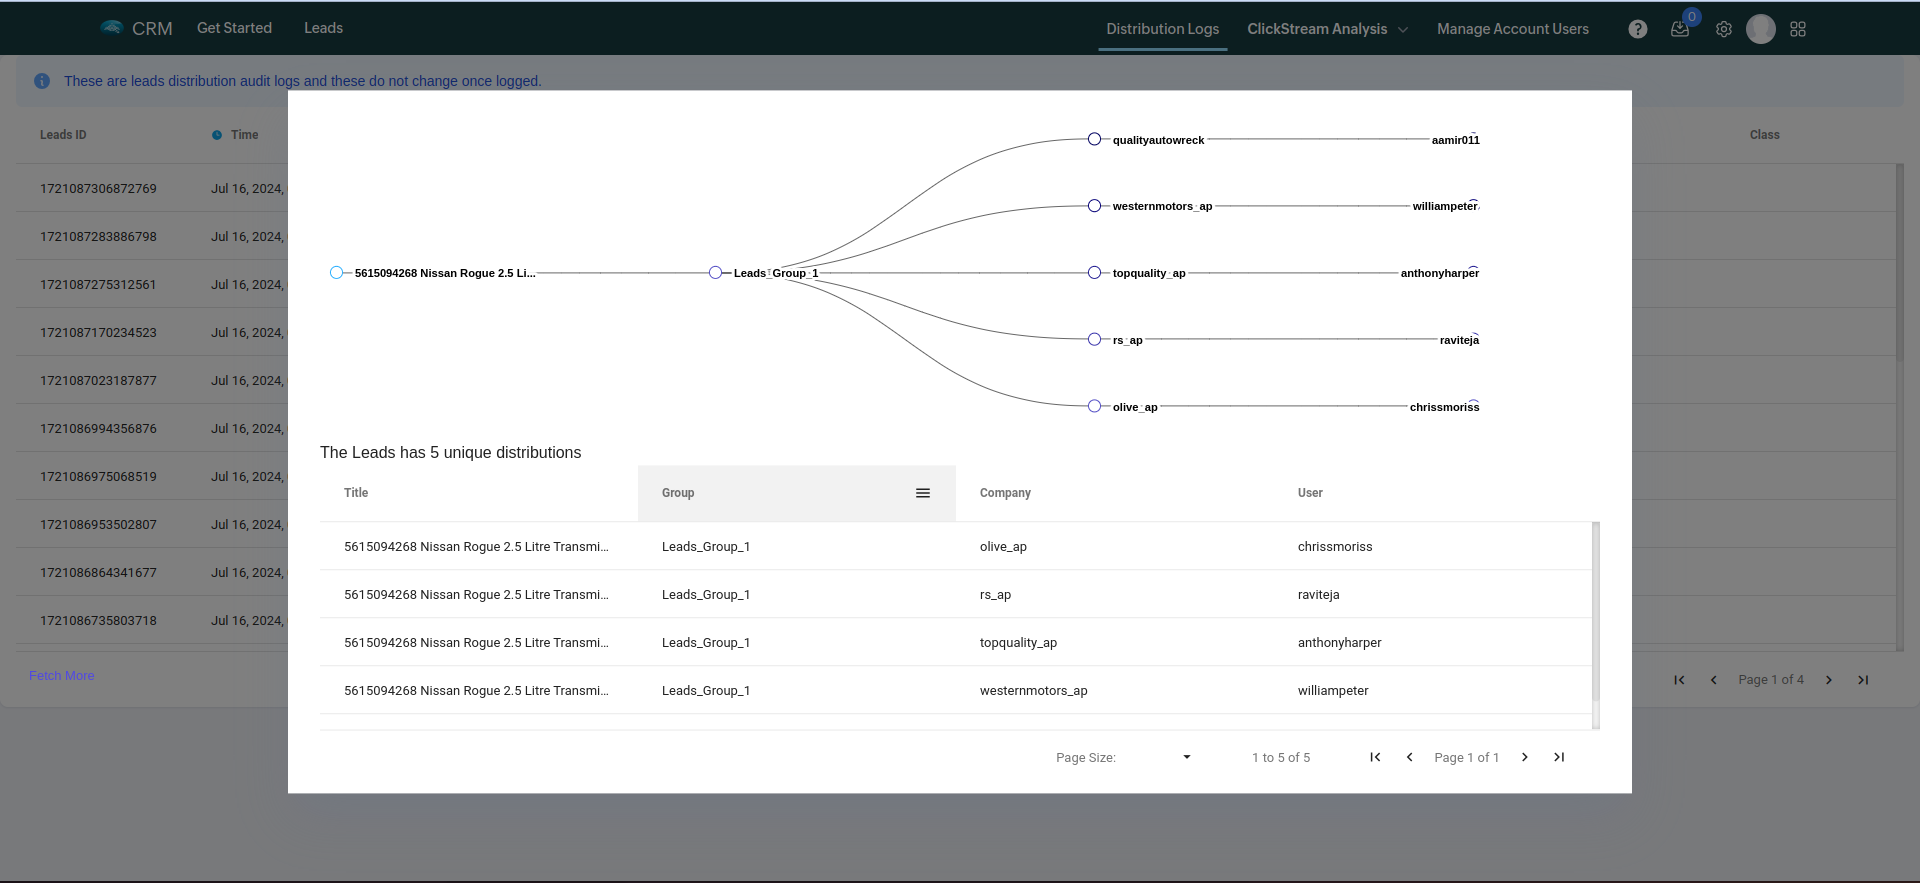Click the '1 to 5 of 5' row count
This screenshot has height=883, width=1920.
click(x=1281, y=758)
